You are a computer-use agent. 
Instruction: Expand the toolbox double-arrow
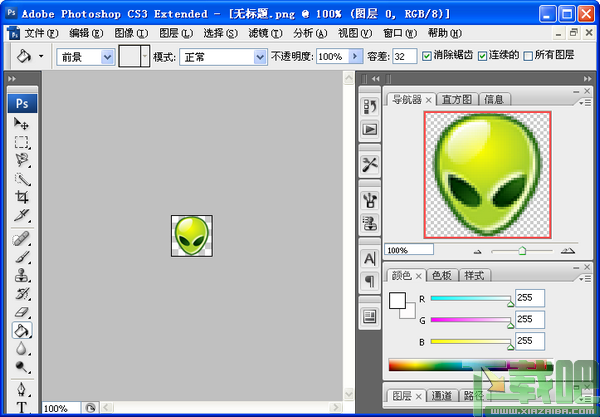[12, 78]
